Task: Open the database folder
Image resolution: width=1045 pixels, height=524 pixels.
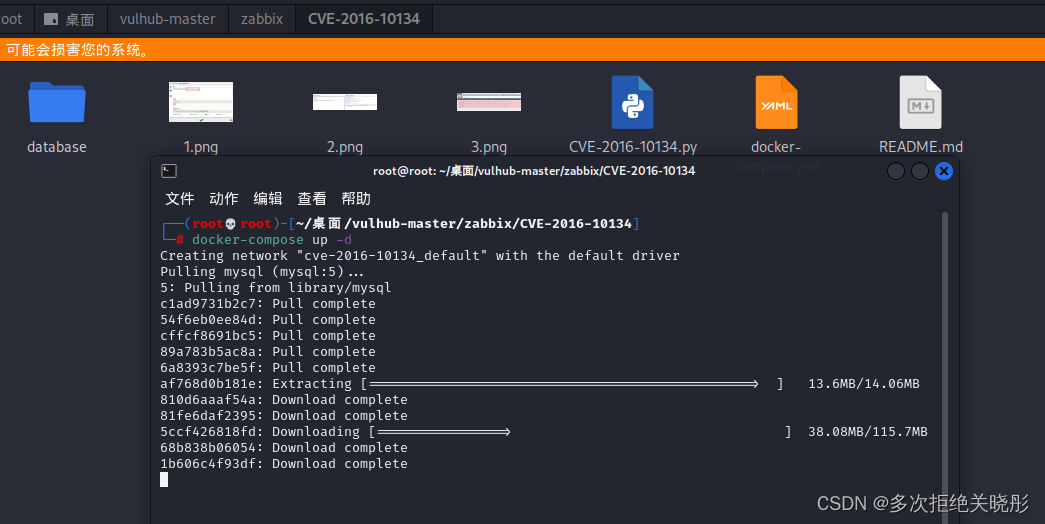Action: point(56,102)
